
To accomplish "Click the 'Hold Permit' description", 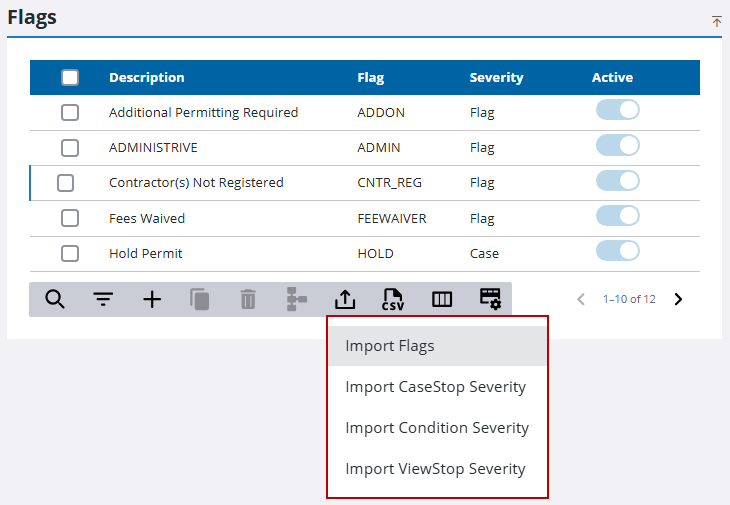I will coord(146,254).
